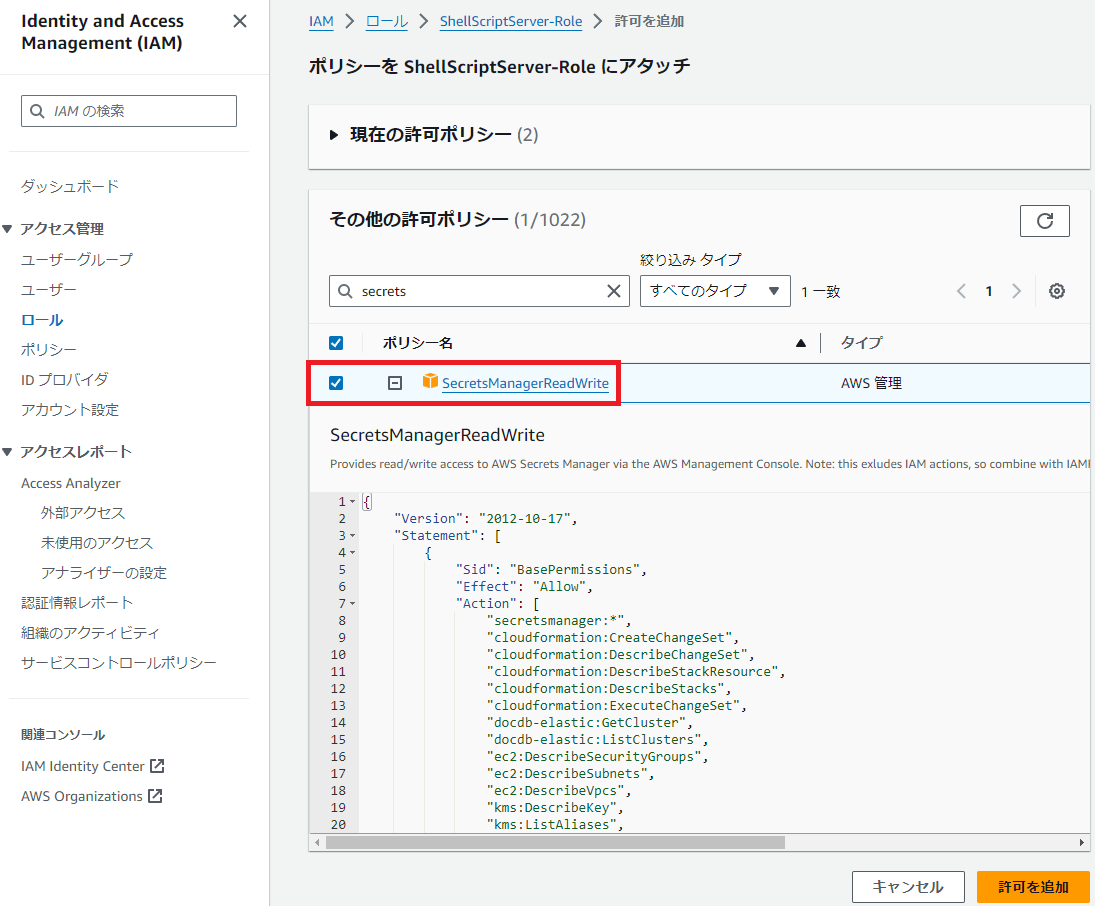This screenshot has width=1095, height=906.
Task: Open table preferences with the gear icon
Action: pos(1057,291)
